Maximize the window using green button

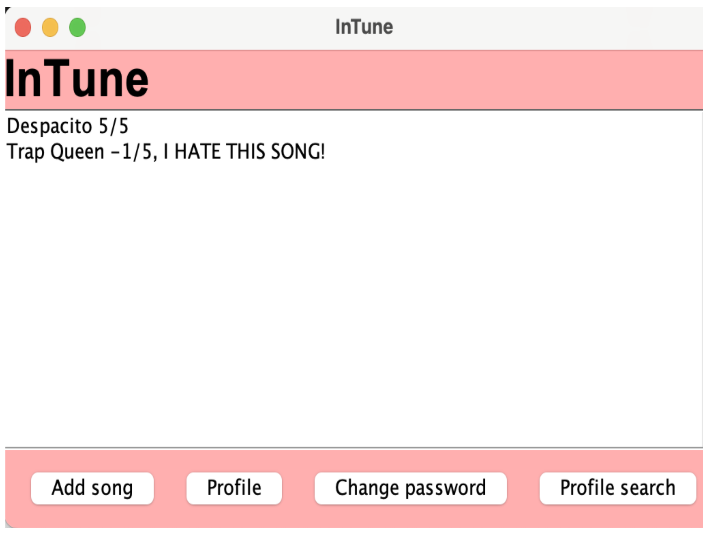77,28
